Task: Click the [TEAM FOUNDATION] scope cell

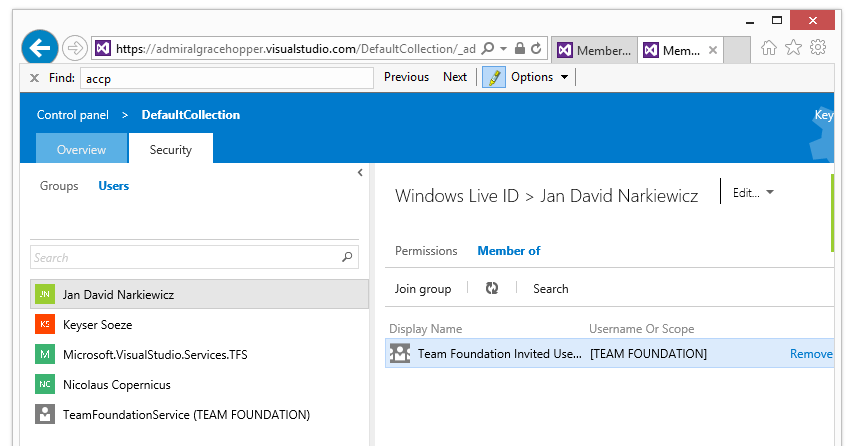Action: point(648,354)
